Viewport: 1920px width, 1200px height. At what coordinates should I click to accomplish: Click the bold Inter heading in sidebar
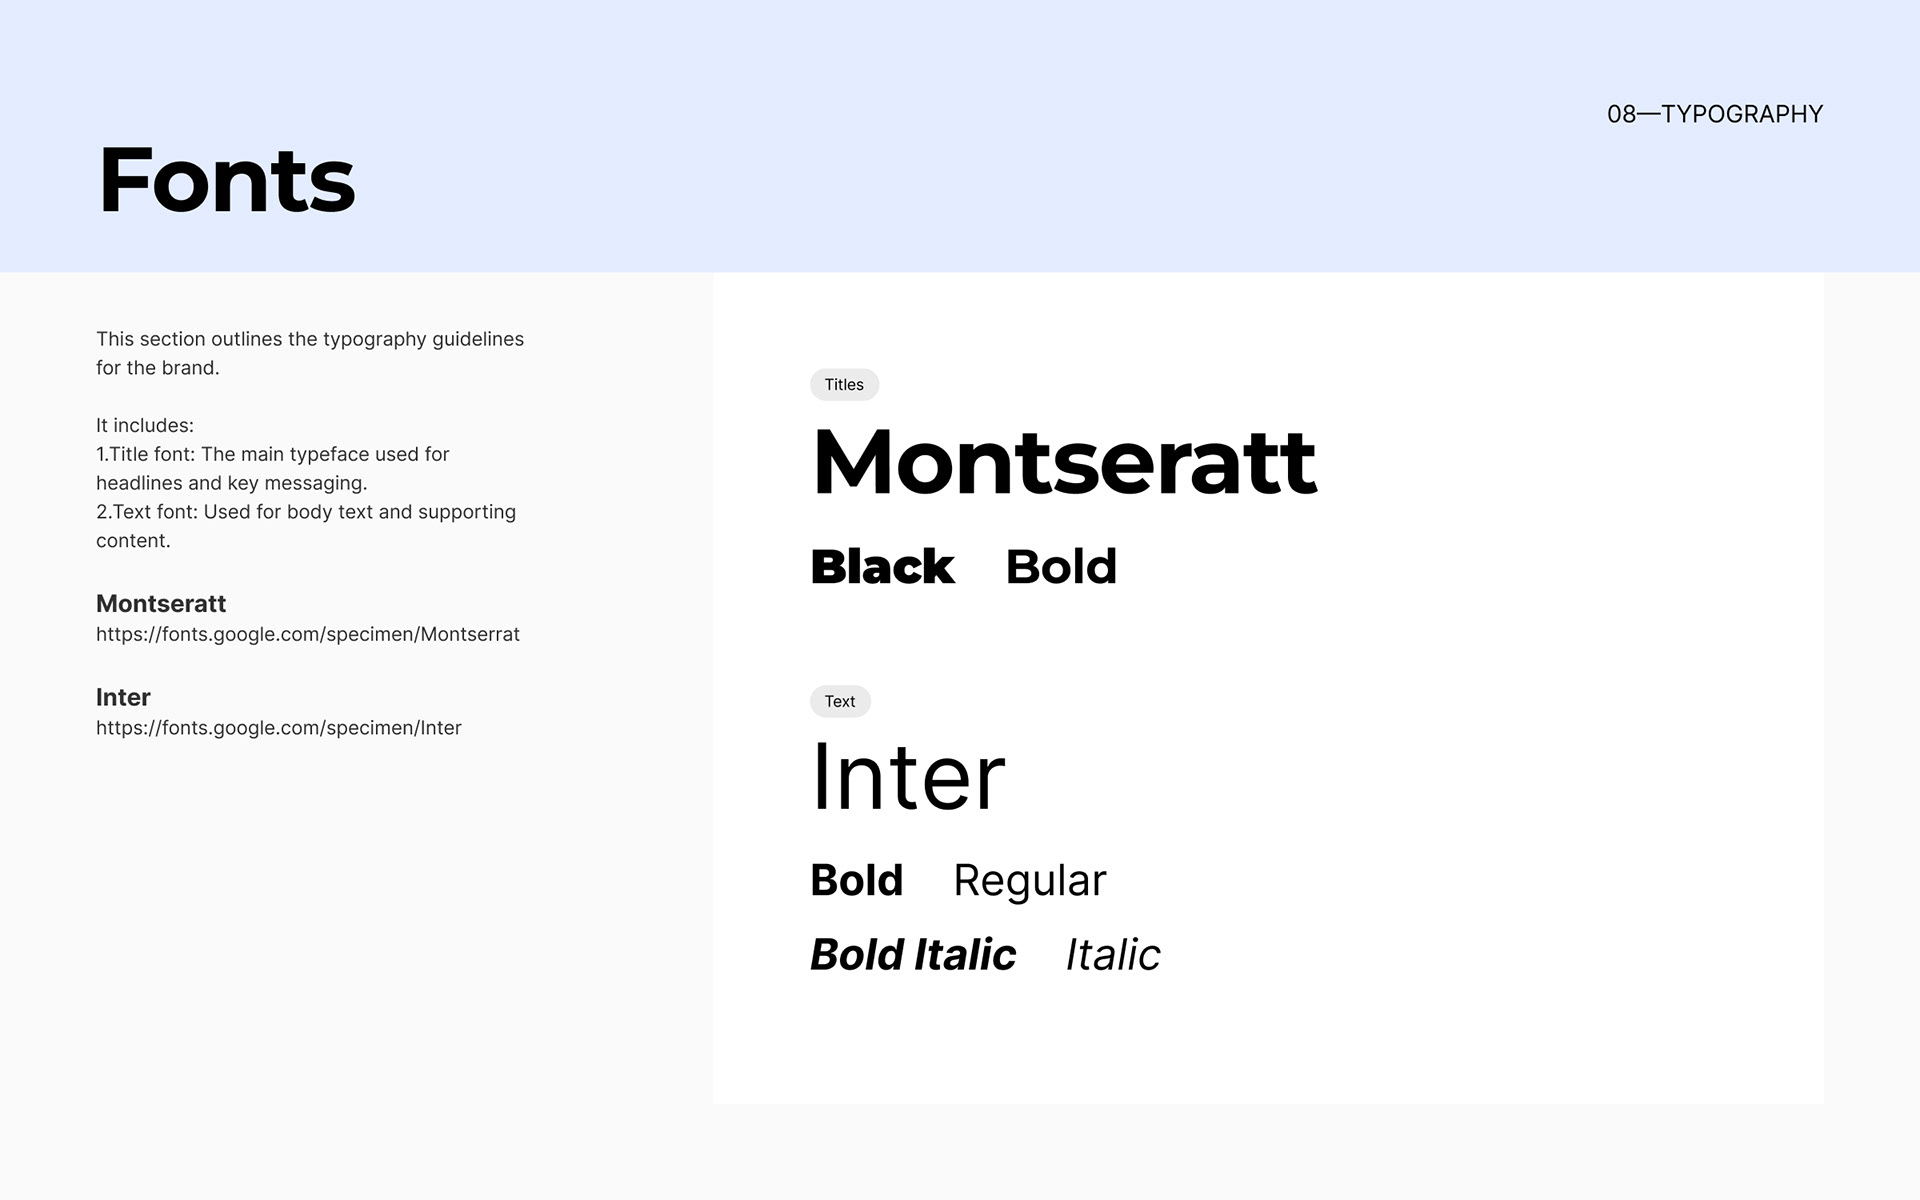[123, 697]
